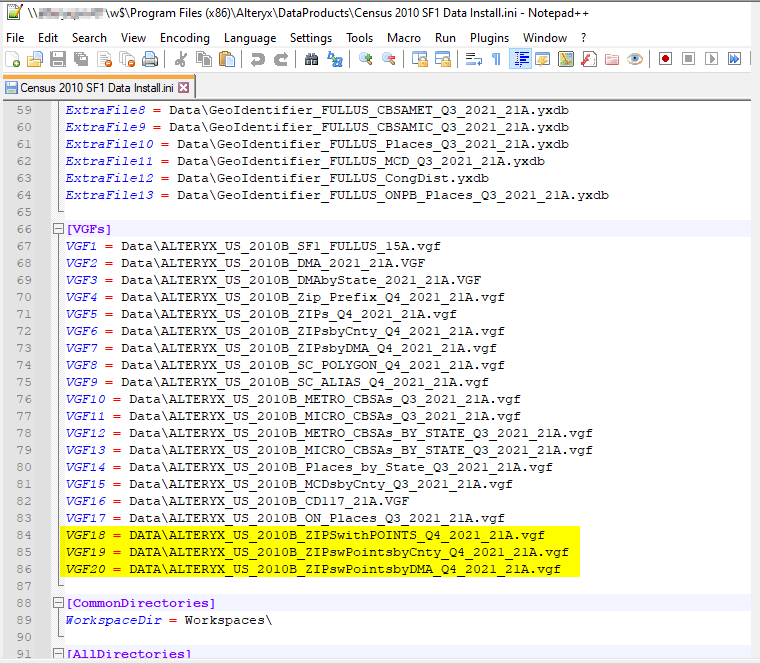Click the Workspaces\ value text

point(228,620)
